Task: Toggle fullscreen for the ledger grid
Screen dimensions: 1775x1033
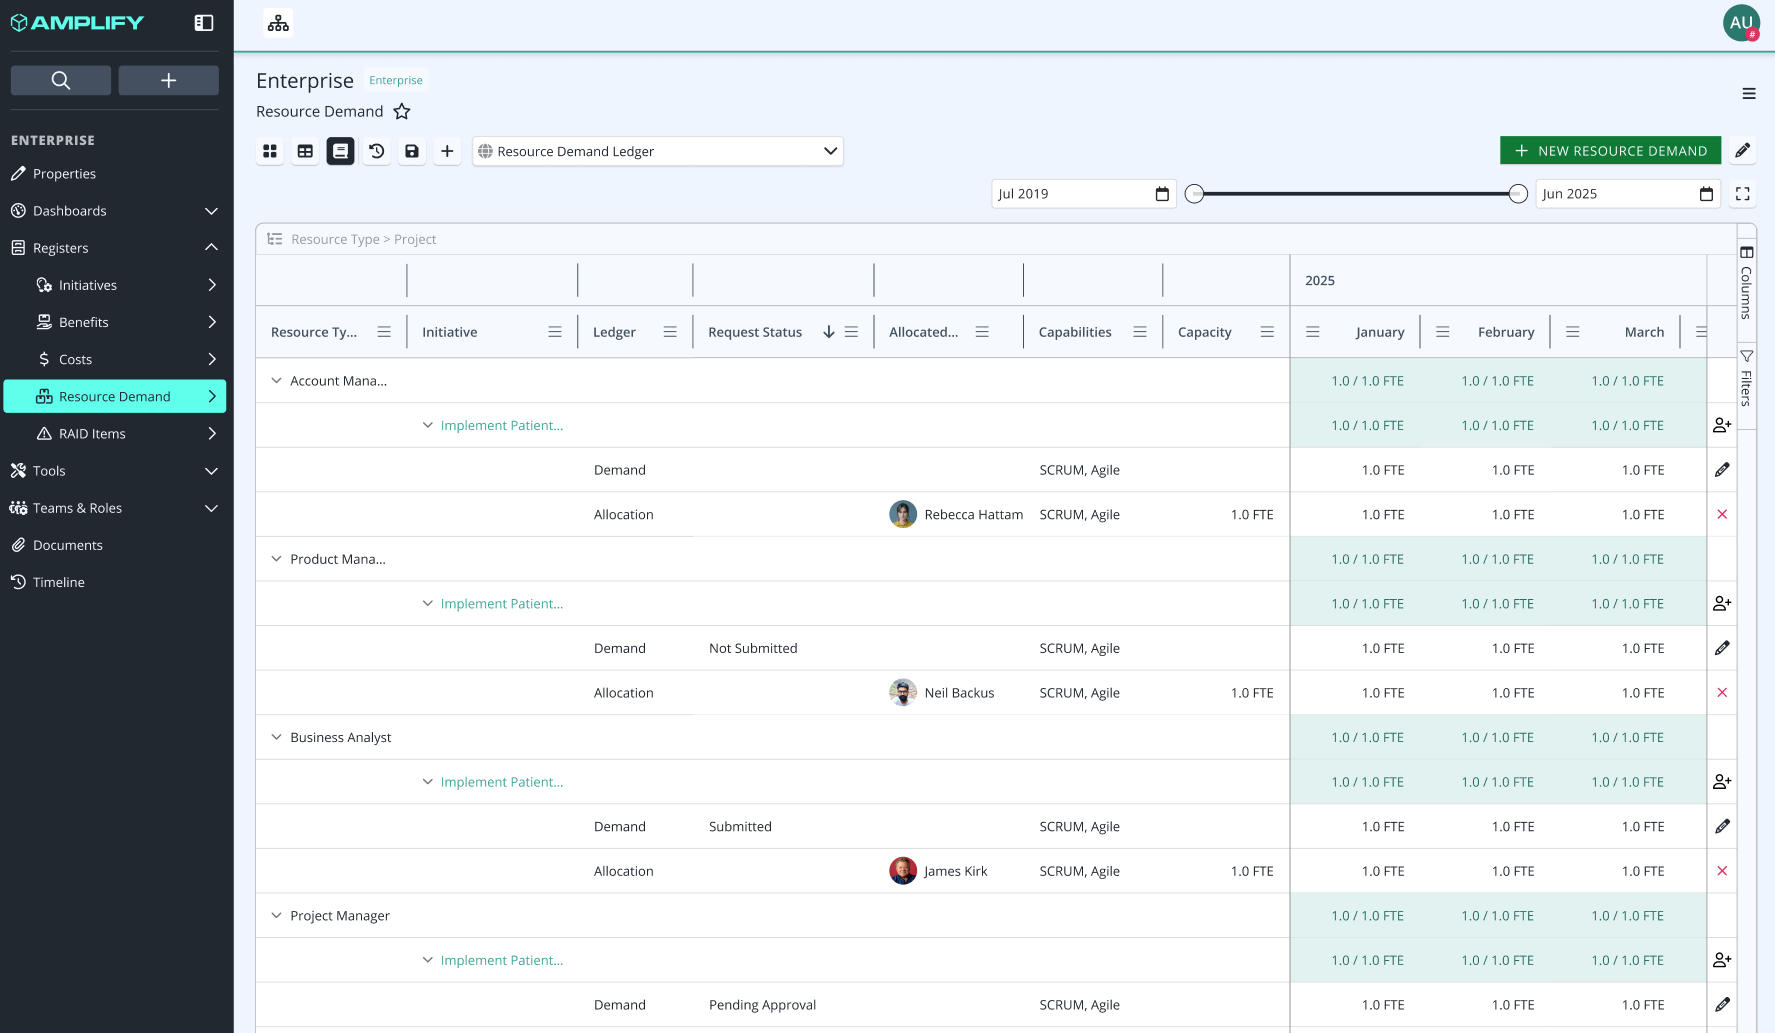Action: click(x=1743, y=194)
